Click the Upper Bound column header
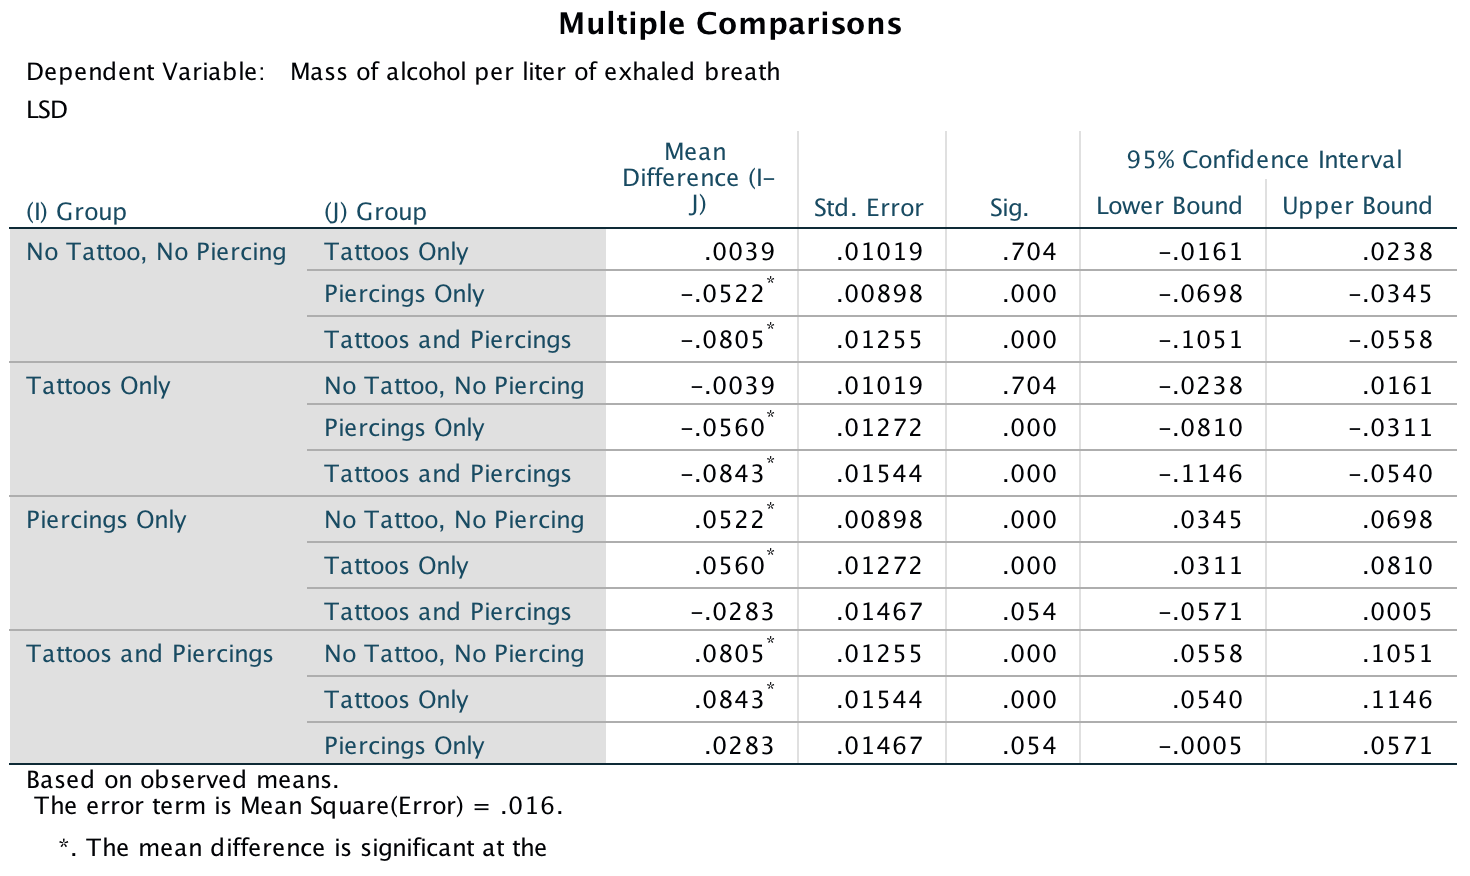This screenshot has height=876, width=1470. pyautogui.click(x=1357, y=206)
